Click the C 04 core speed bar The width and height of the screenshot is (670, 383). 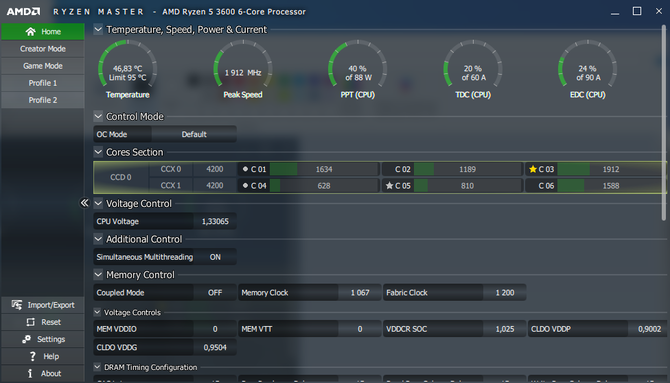click(324, 186)
